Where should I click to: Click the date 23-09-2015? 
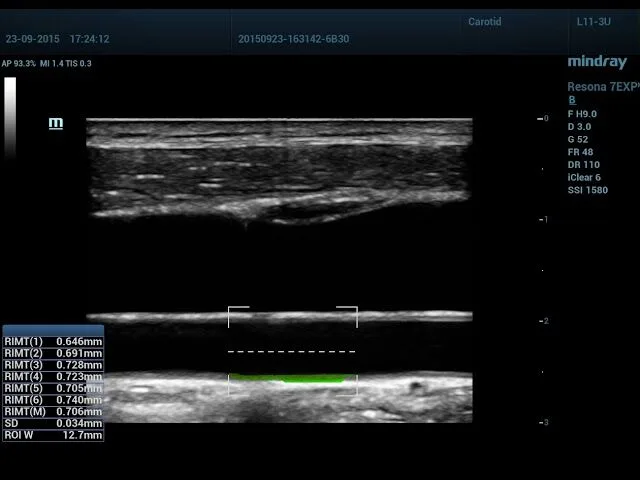[x=33, y=39]
